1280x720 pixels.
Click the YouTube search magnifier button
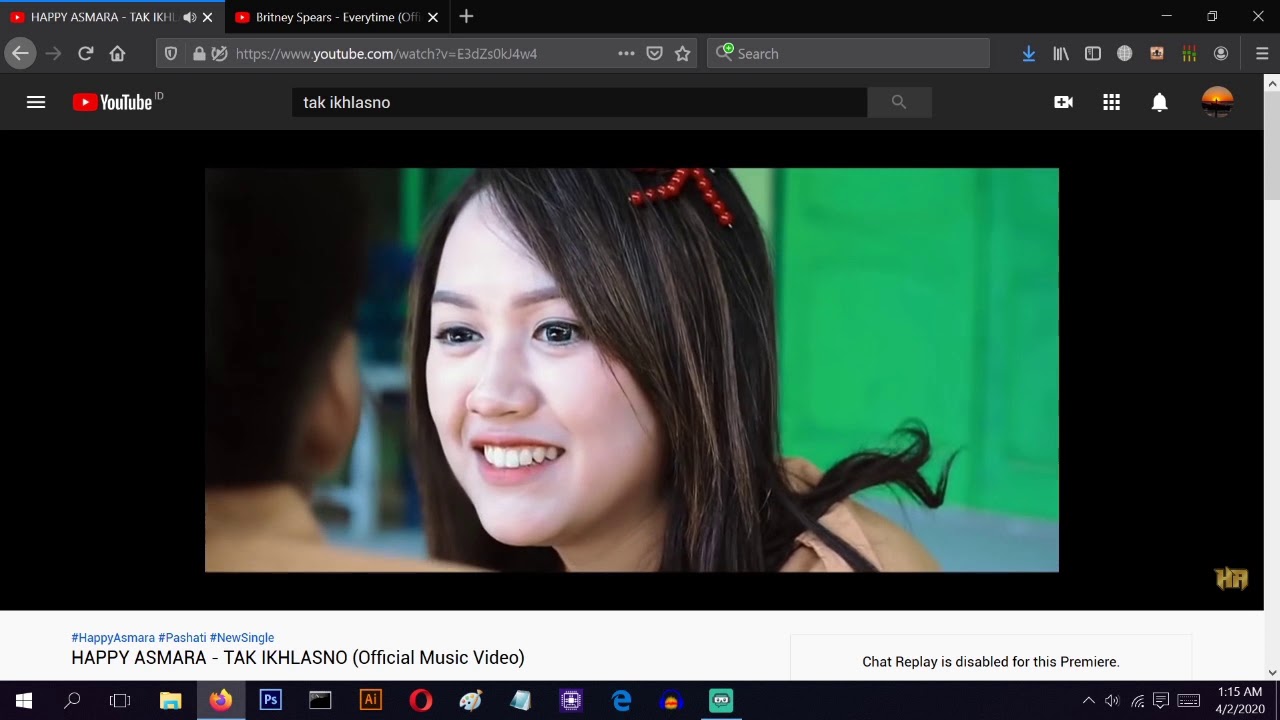point(899,102)
